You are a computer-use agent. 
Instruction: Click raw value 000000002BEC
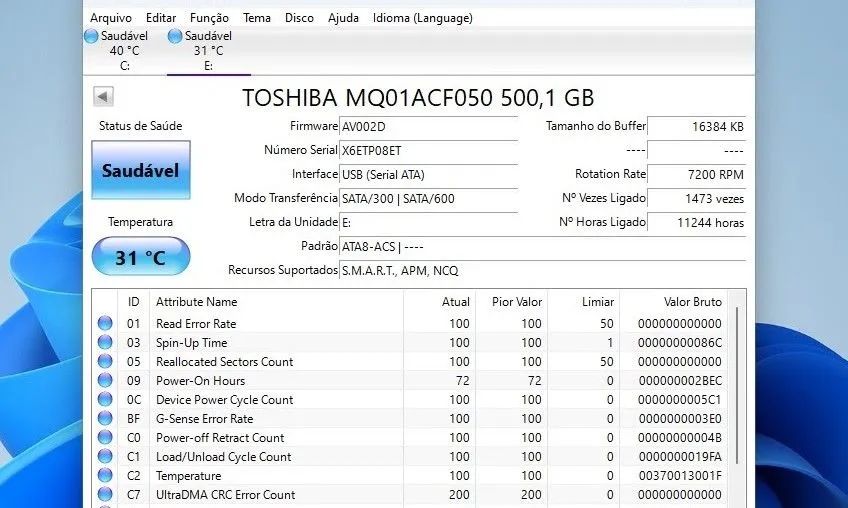(680, 380)
